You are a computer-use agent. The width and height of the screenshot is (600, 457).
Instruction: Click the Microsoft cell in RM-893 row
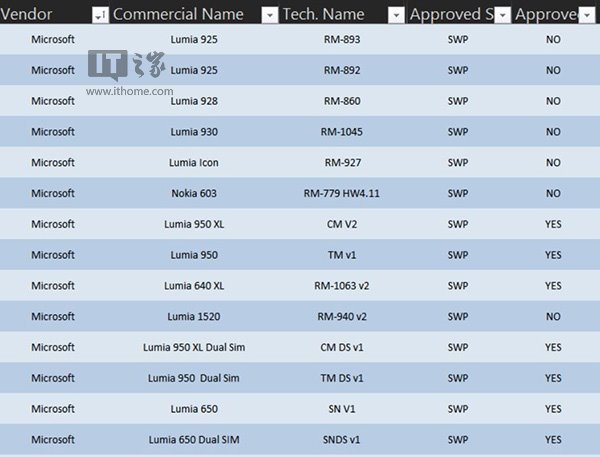[53, 39]
